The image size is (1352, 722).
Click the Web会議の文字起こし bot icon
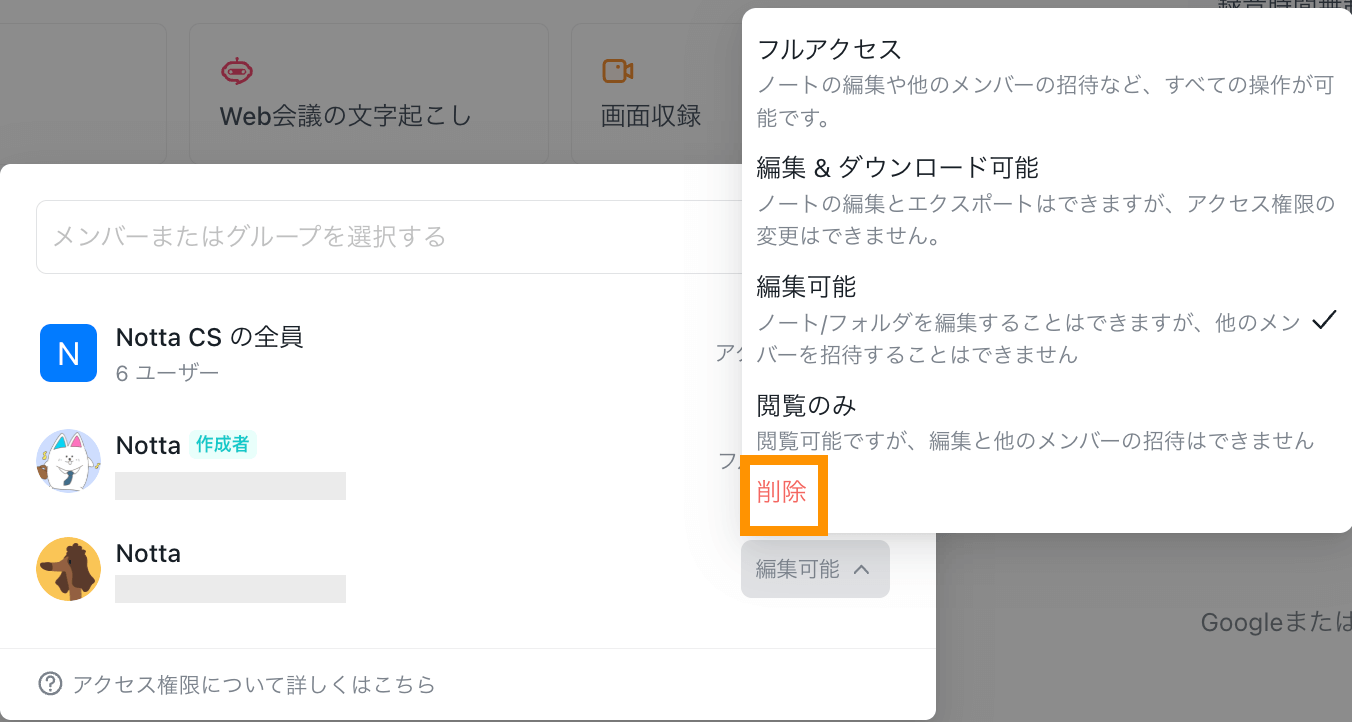pyautogui.click(x=237, y=71)
